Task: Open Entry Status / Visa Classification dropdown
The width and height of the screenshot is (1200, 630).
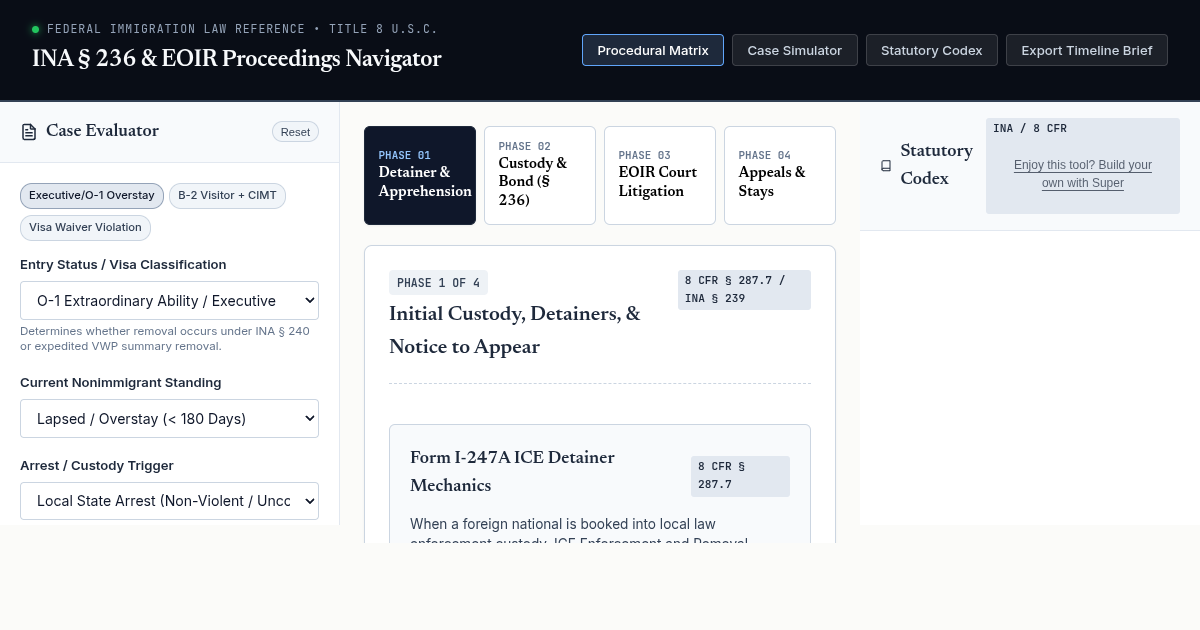Action: [x=169, y=301]
